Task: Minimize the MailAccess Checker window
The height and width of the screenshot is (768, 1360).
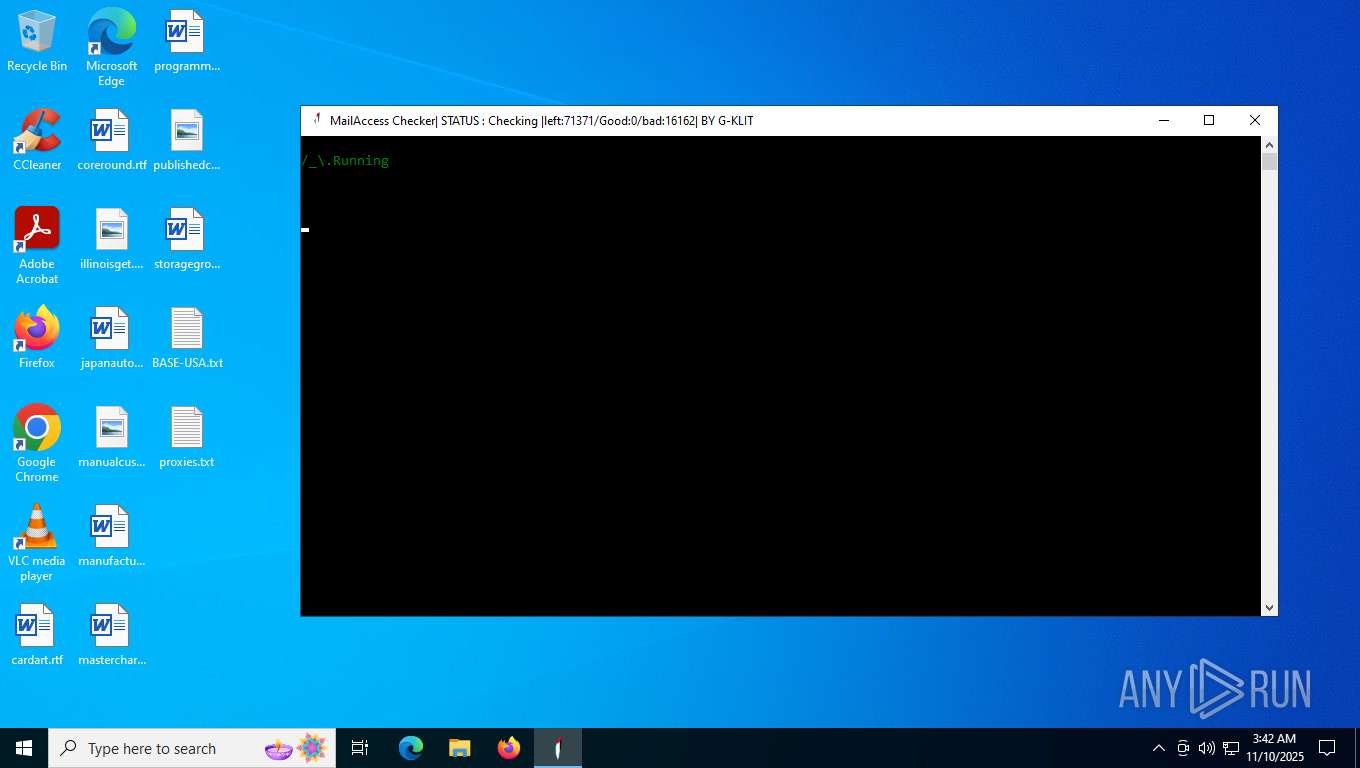Action: point(1164,120)
